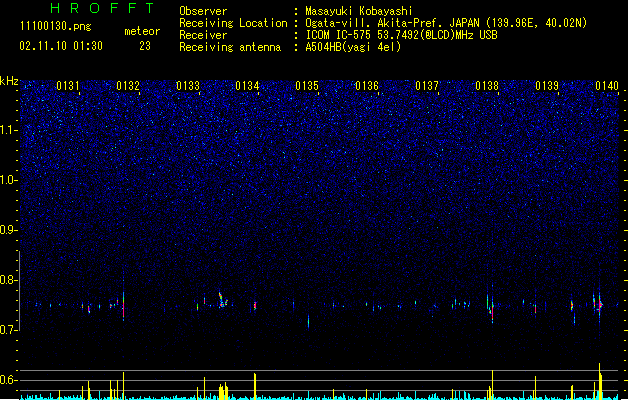The image size is (629, 400).
Task: Click the Receiver label
Action: [x=203, y=35]
